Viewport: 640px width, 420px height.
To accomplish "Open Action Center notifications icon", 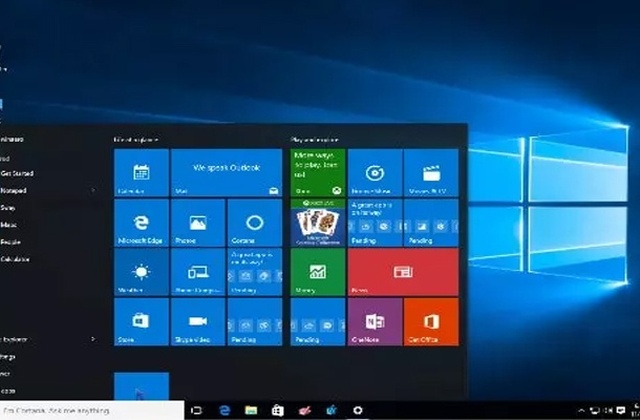I will 621,410.
